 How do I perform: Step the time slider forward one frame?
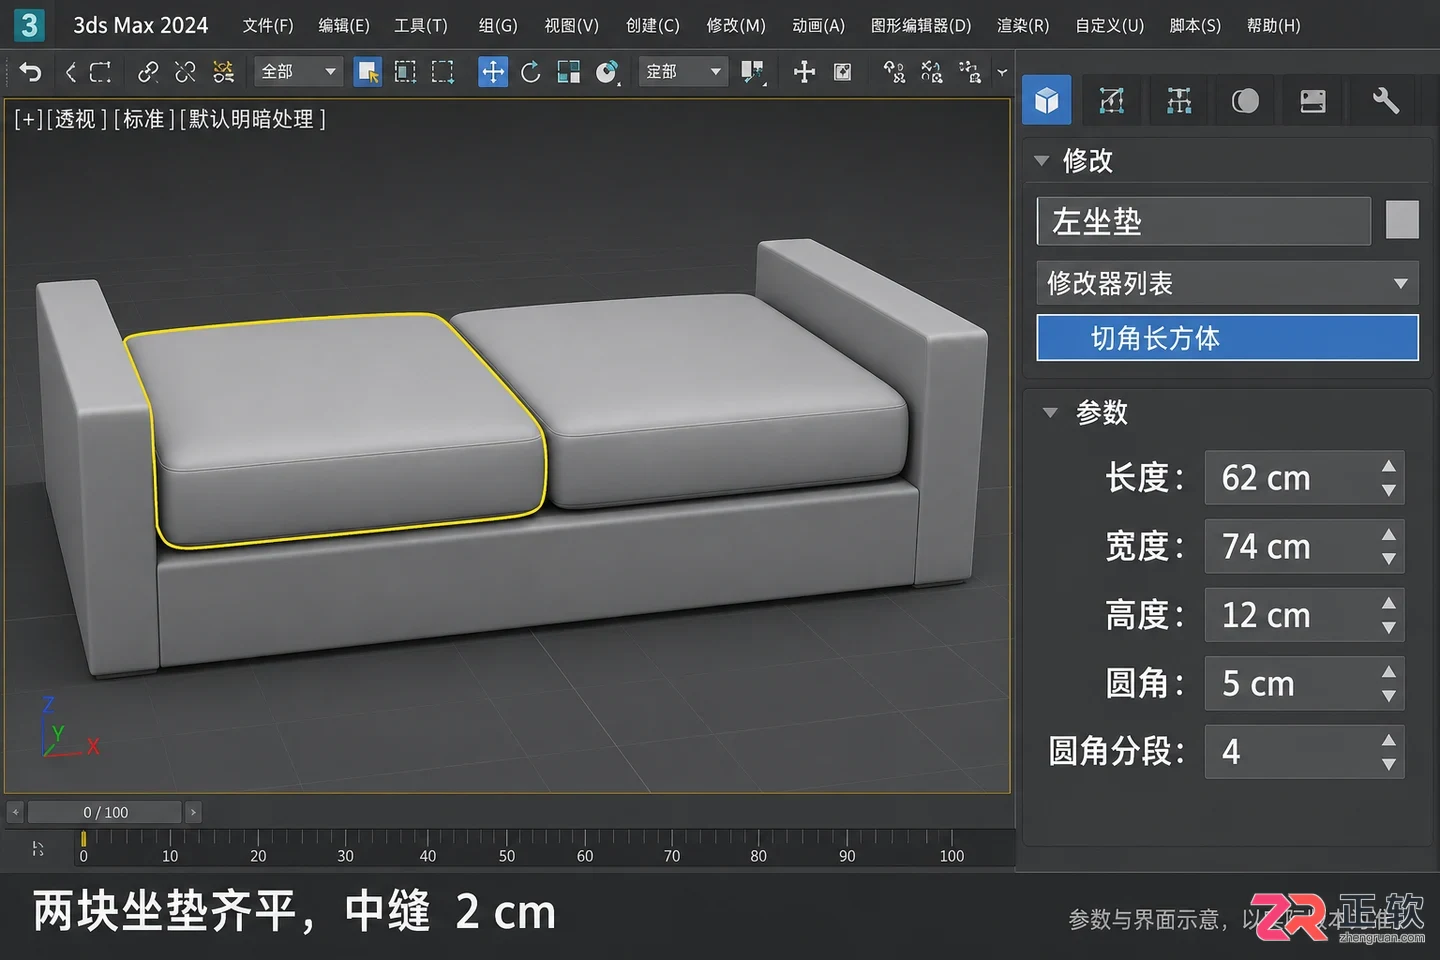[x=193, y=812]
